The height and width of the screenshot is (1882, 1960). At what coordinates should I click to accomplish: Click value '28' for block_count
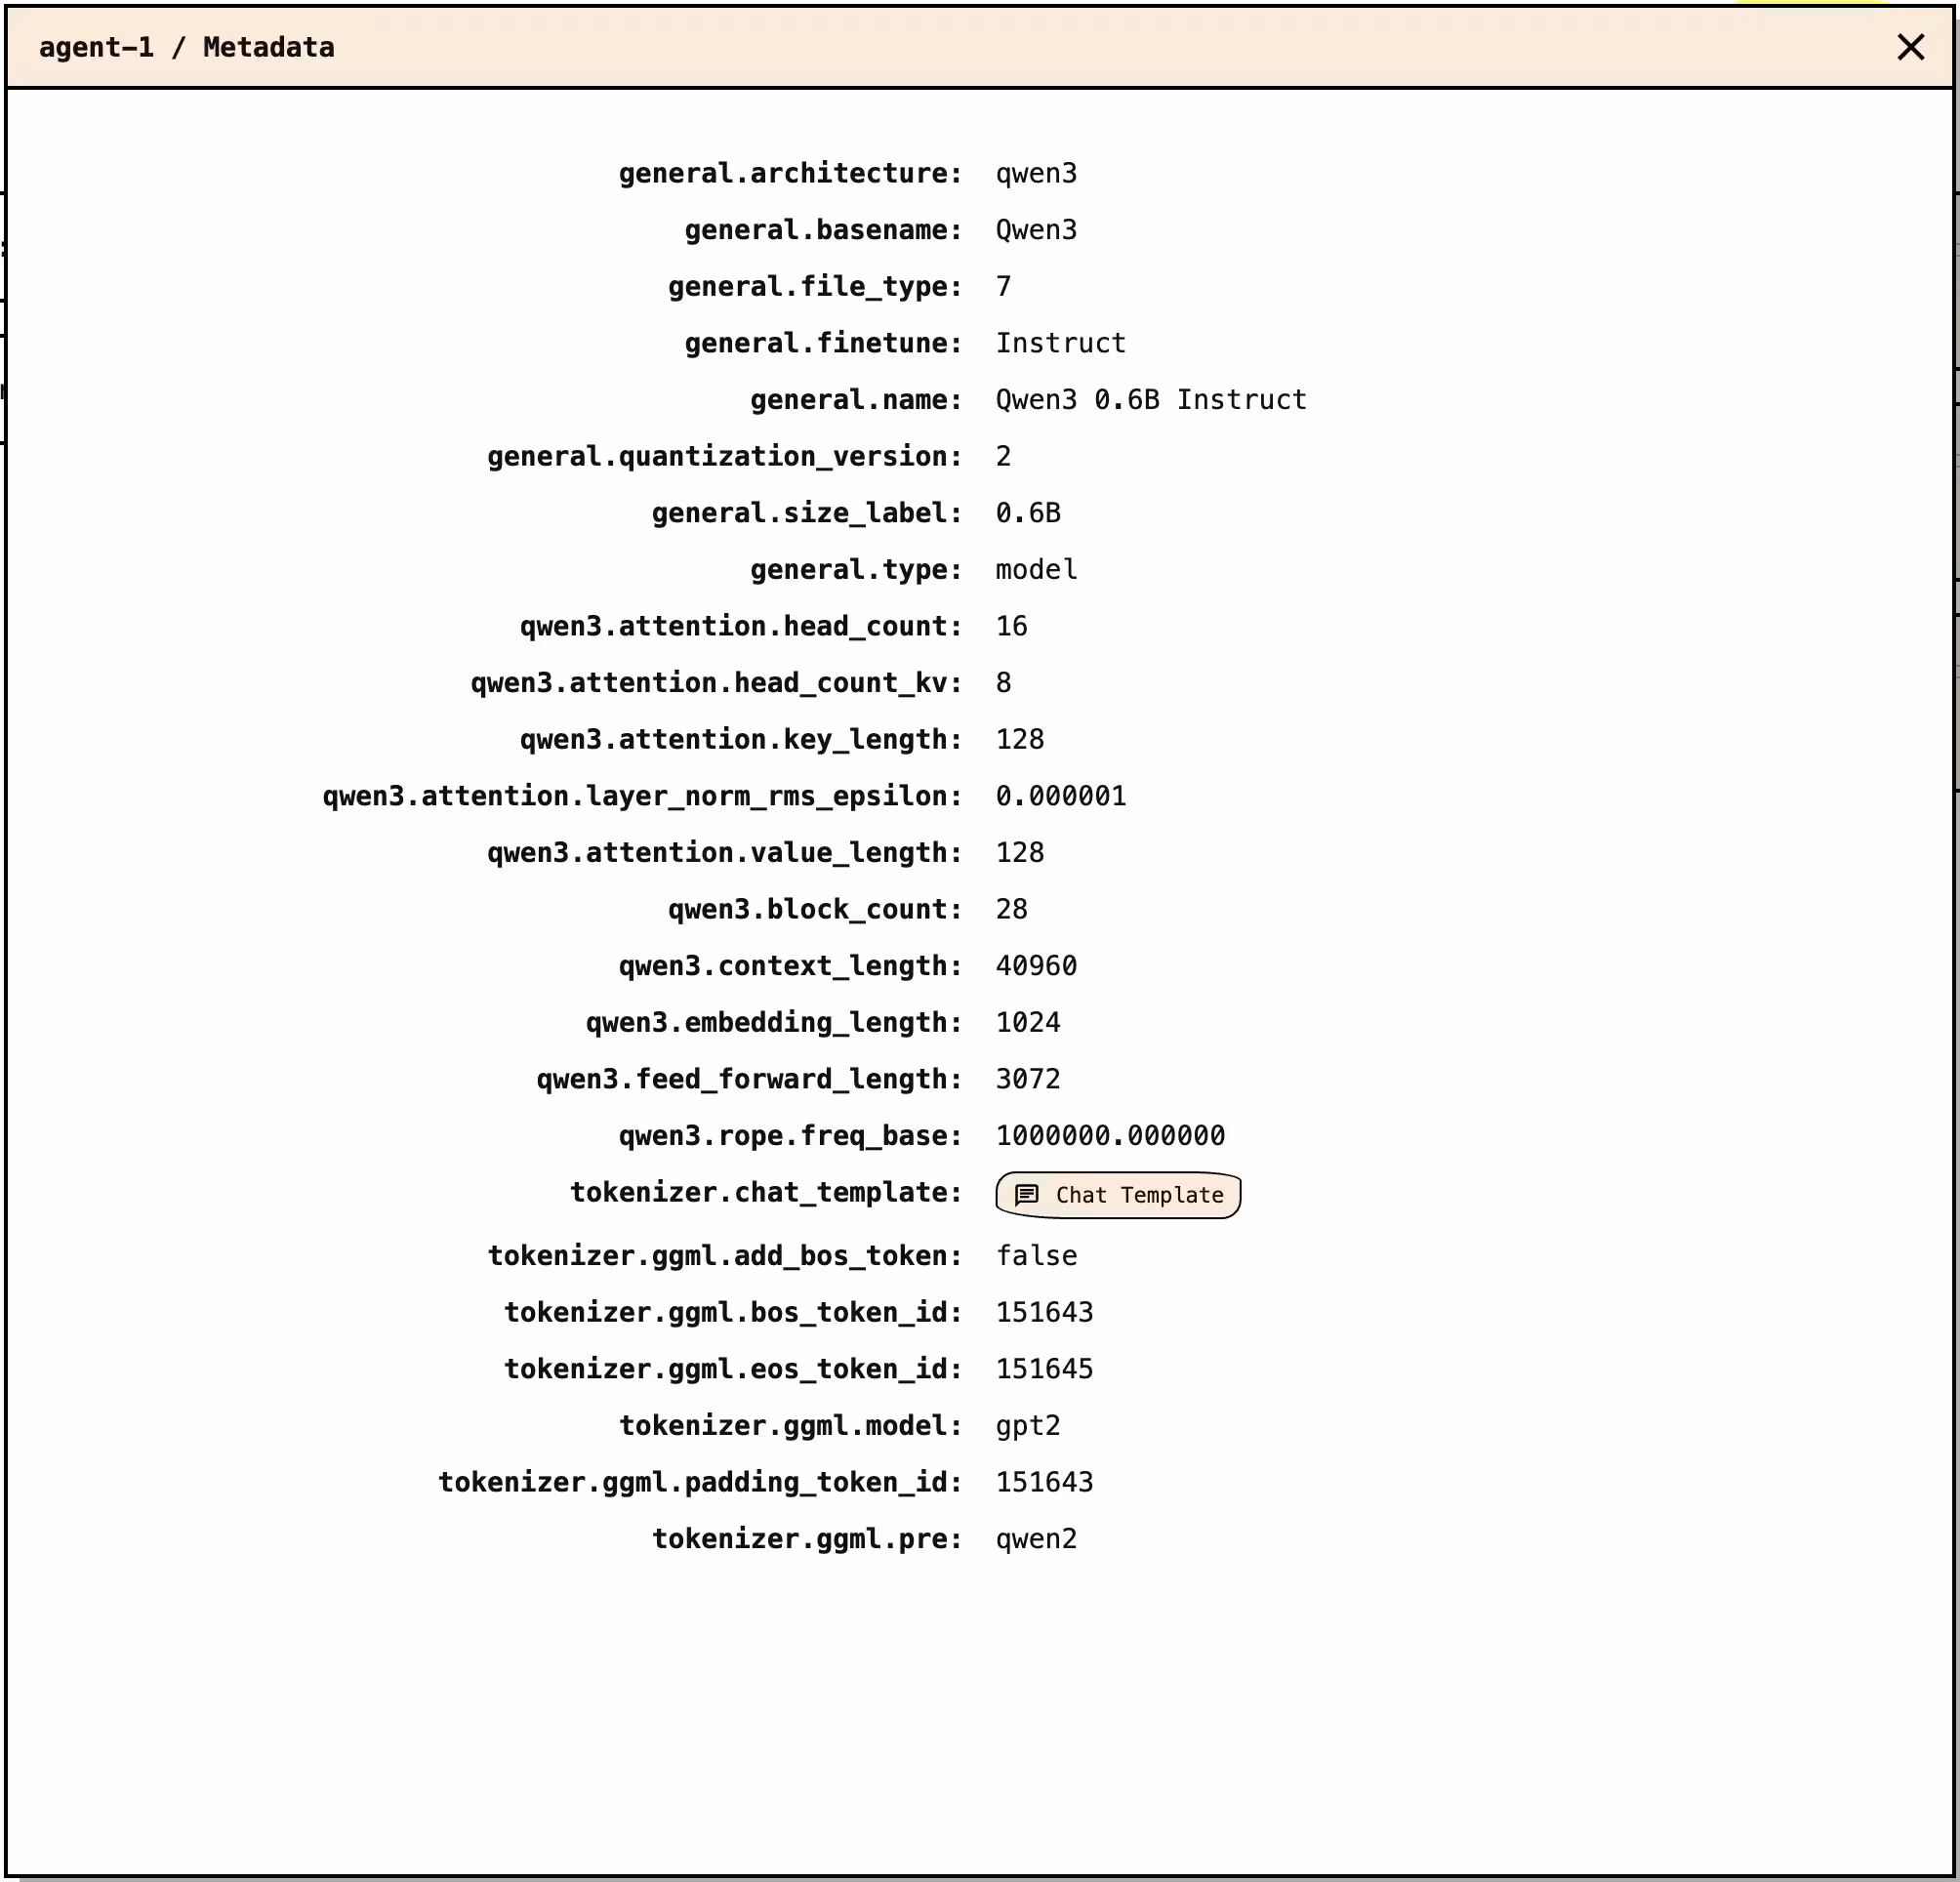(1012, 910)
